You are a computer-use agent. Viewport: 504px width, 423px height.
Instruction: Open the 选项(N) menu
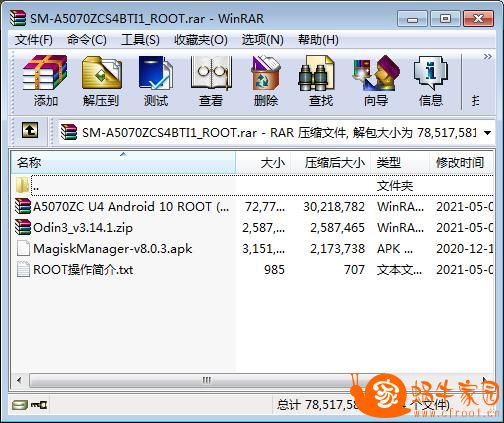pos(263,40)
